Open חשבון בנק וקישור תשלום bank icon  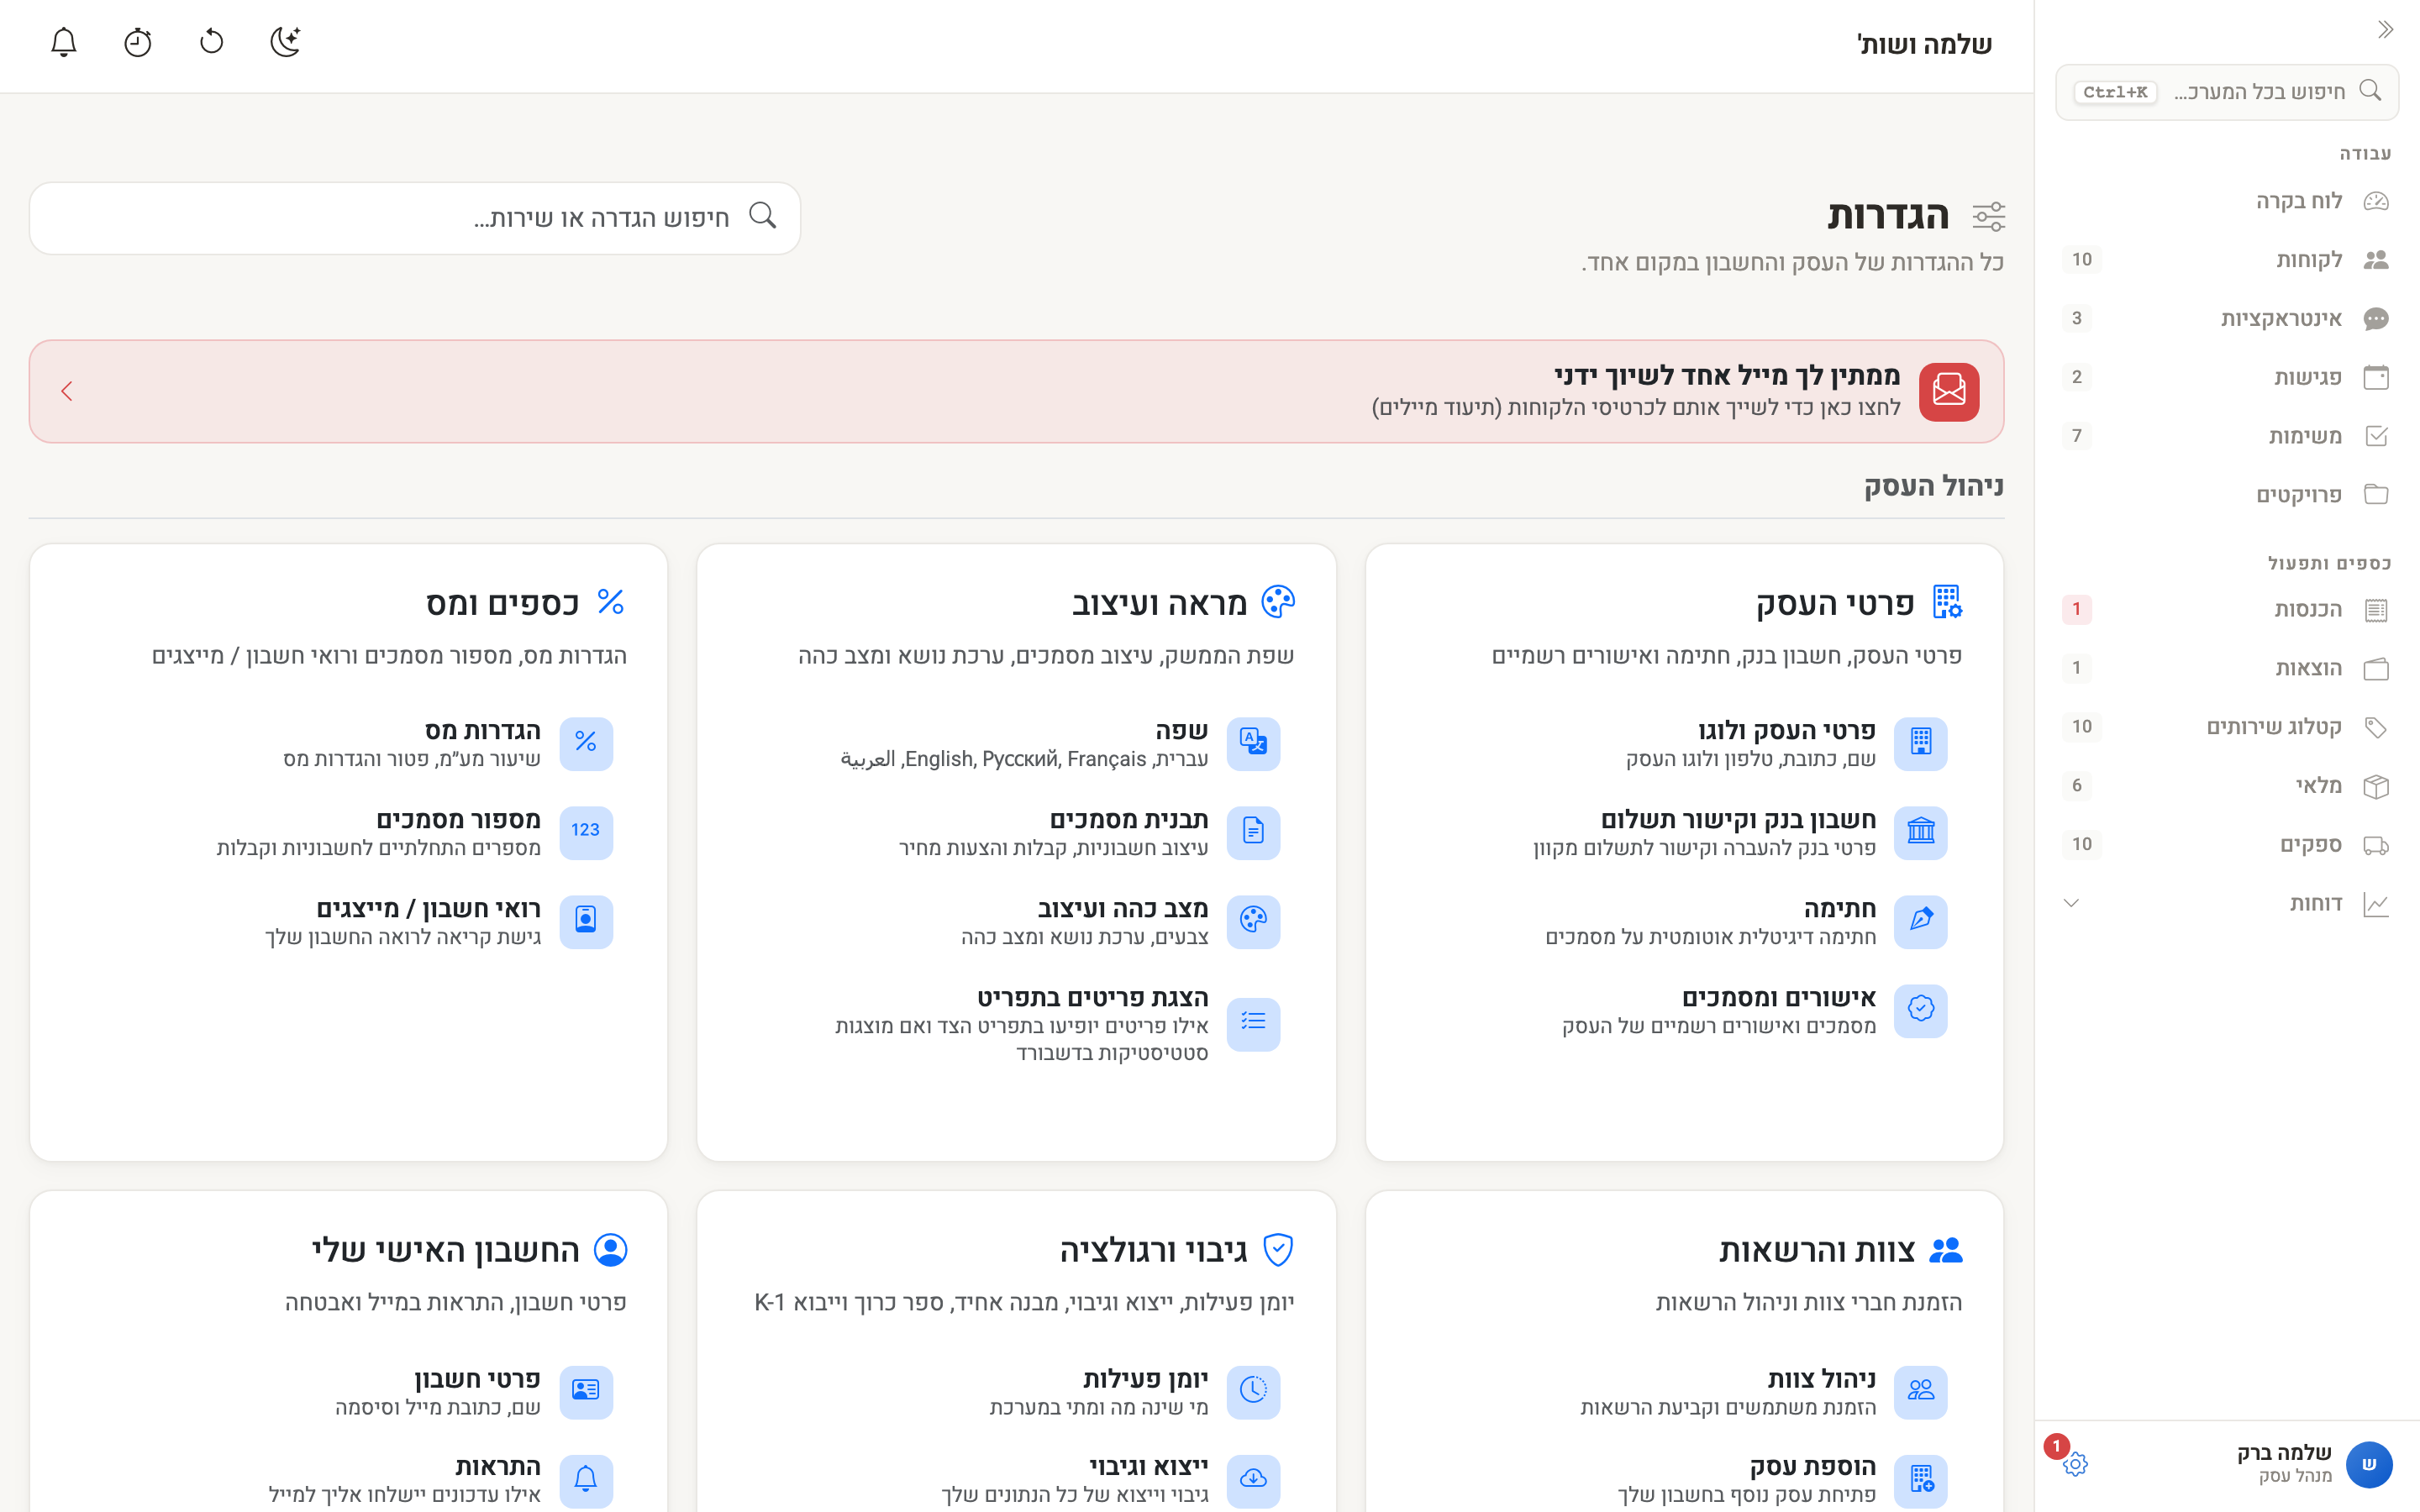click(1920, 832)
